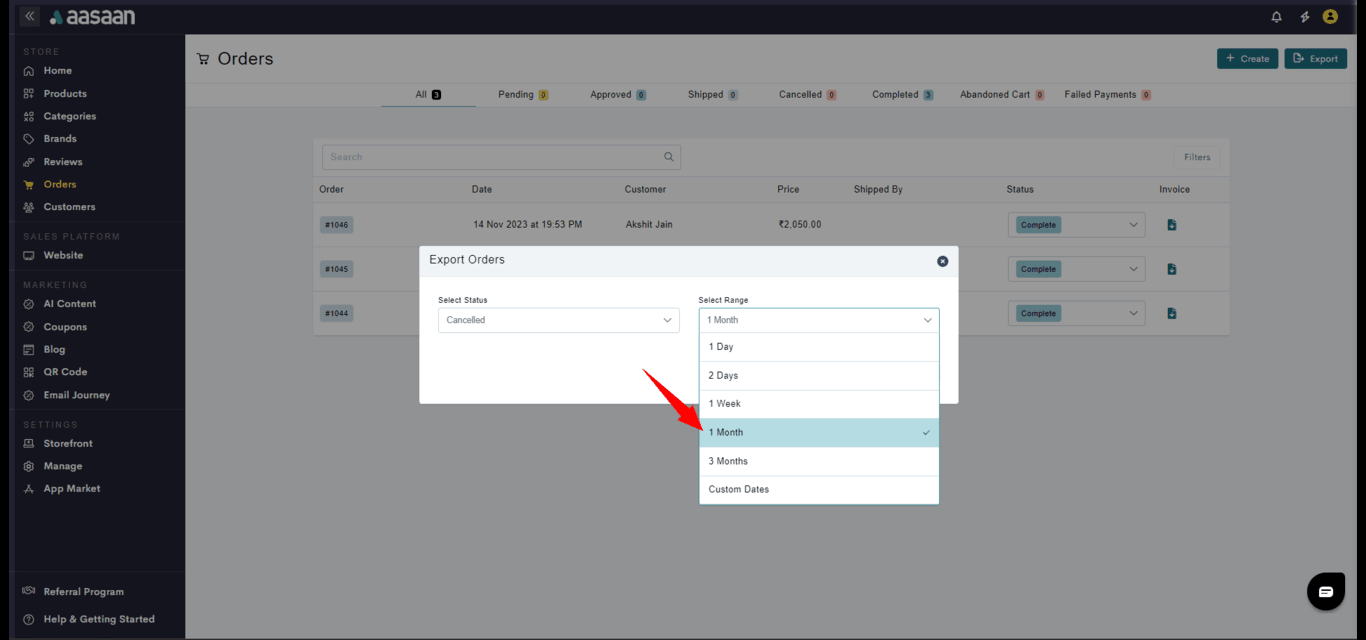Switch to the Completed orders tab

(900, 95)
